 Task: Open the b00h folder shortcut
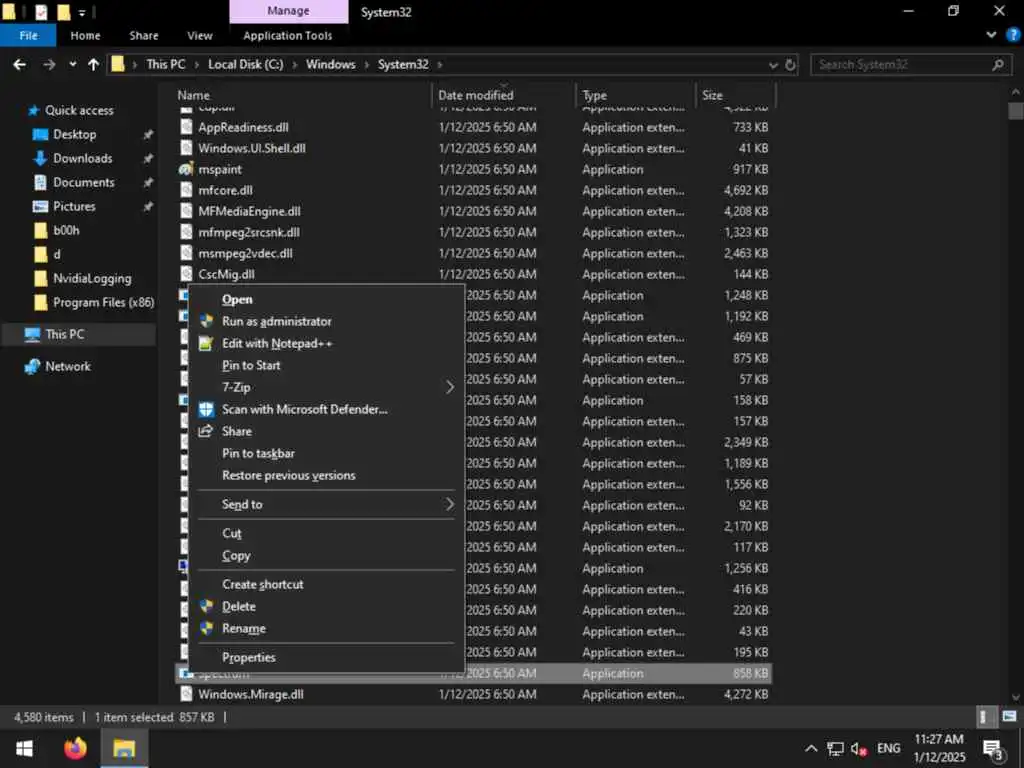click(66, 231)
